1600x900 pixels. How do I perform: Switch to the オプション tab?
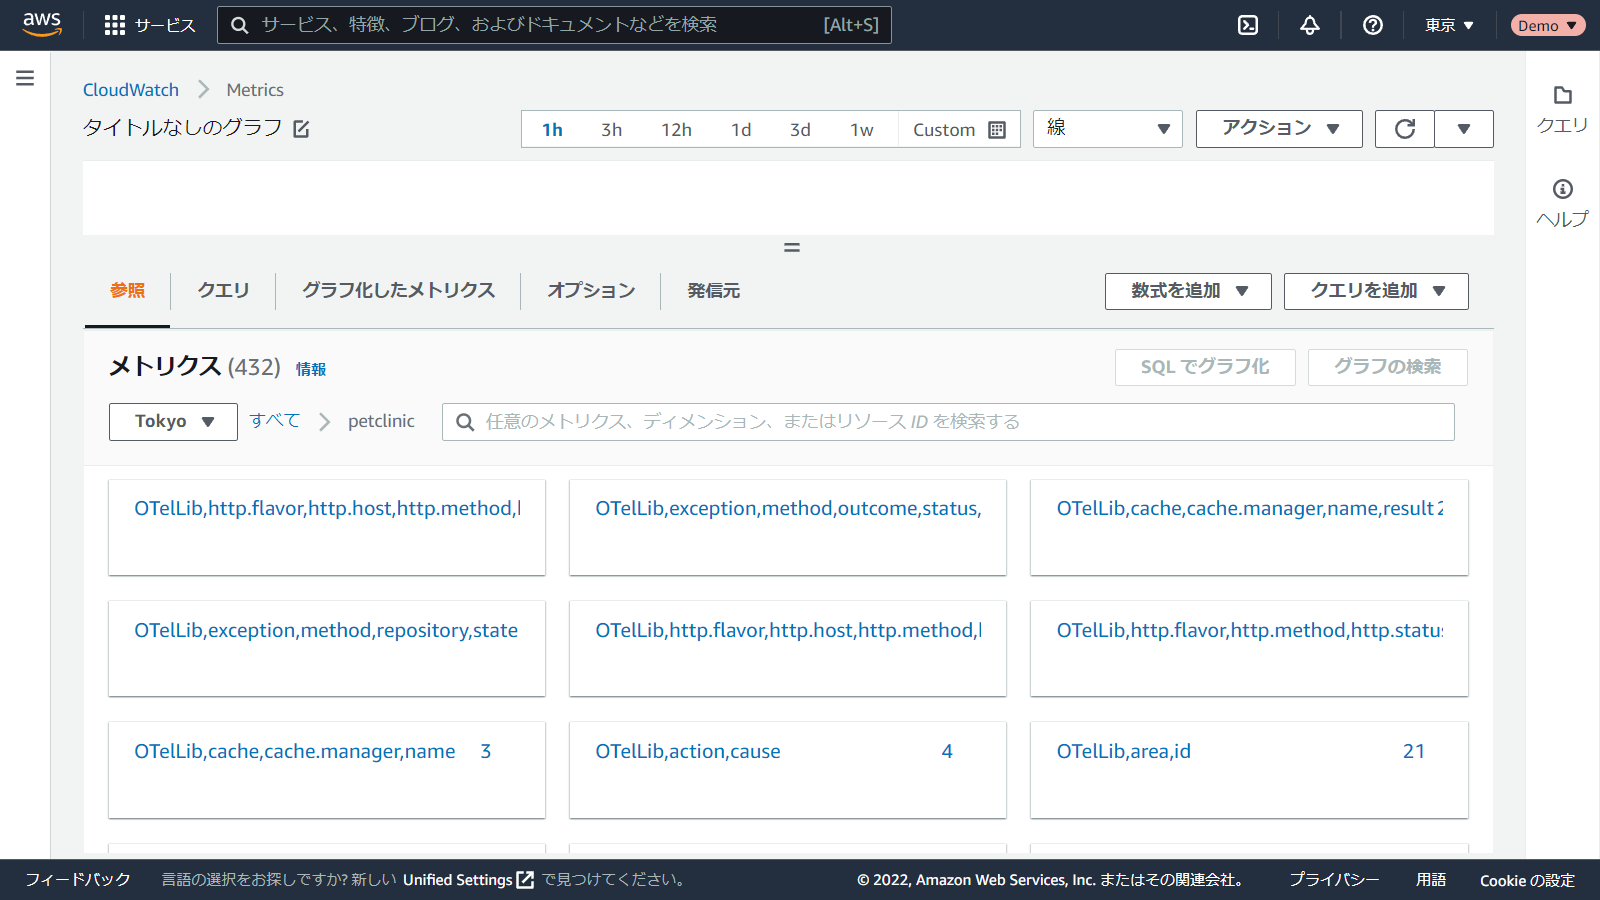point(591,291)
